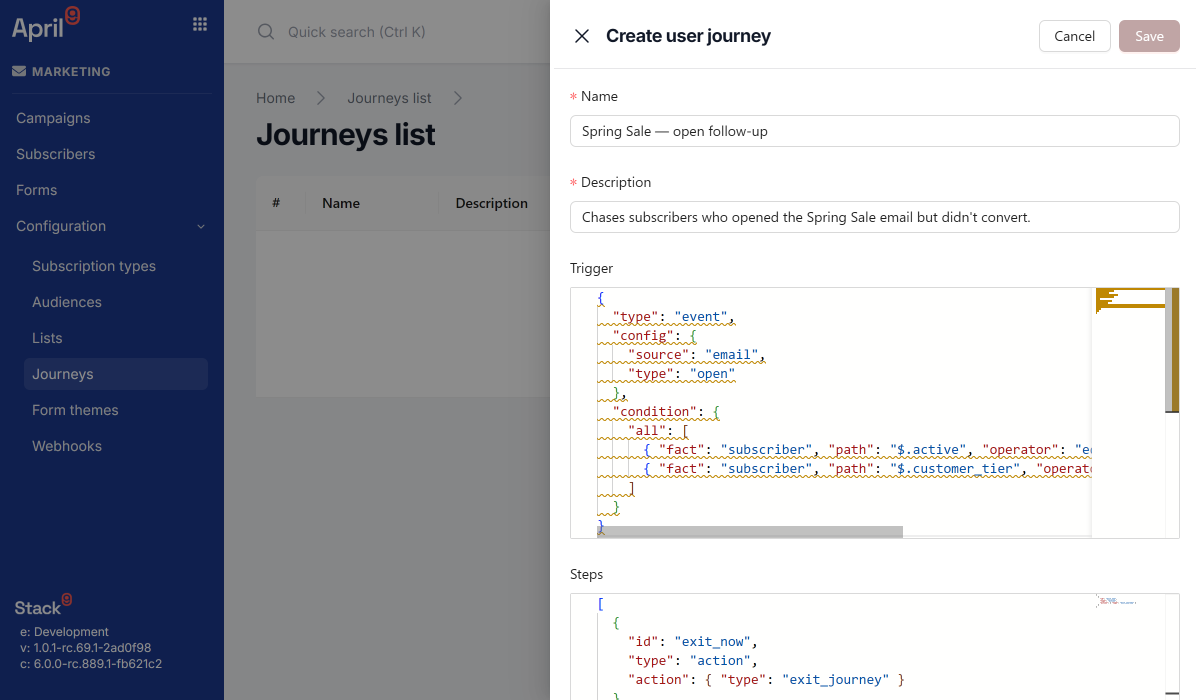Select Audiences menu item
Screen dimensions: 1200x700
67,302
